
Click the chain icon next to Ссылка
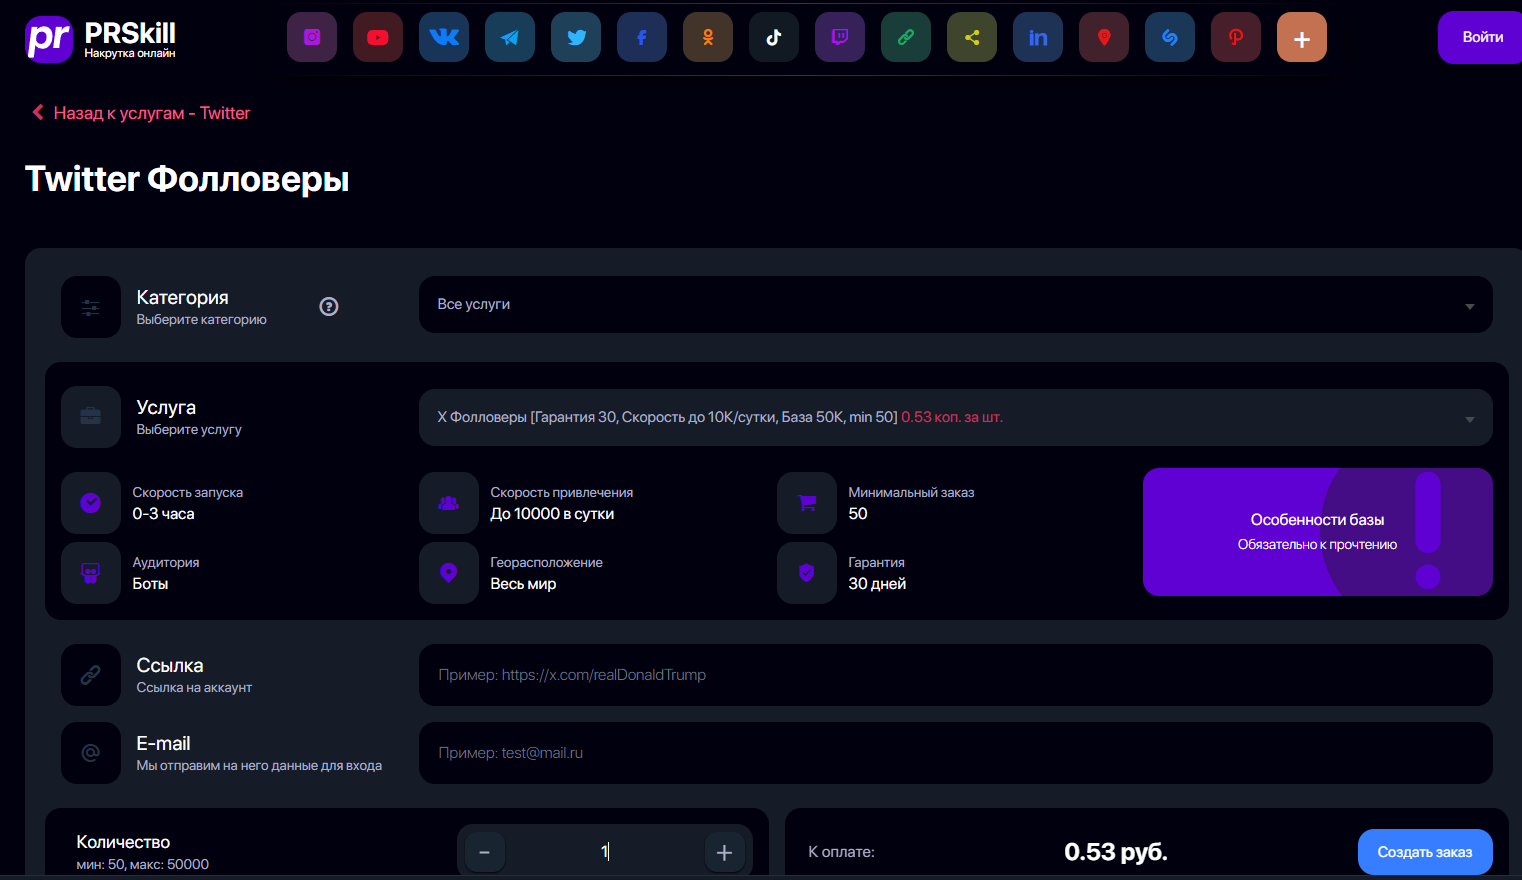[x=91, y=675]
